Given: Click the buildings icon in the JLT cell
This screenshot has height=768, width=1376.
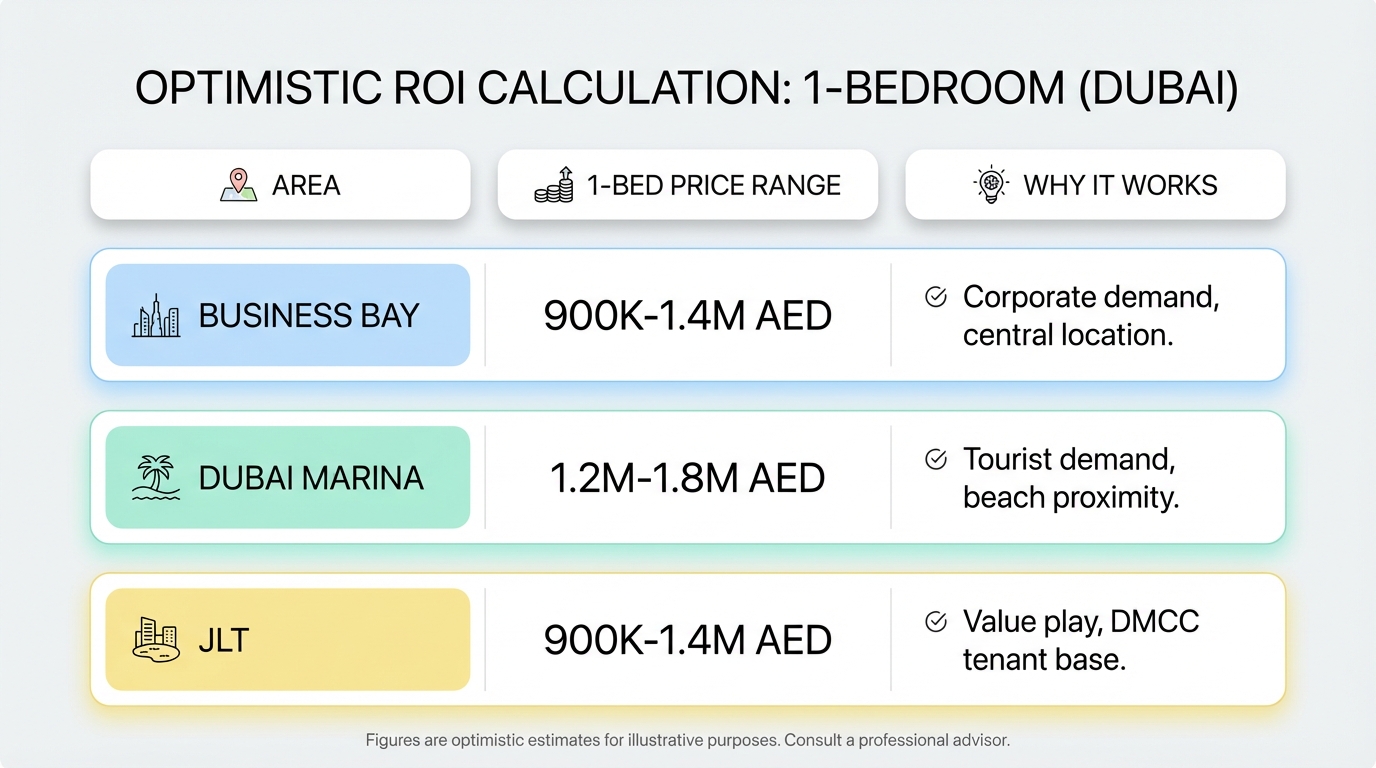Looking at the screenshot, I should [156, 640].
